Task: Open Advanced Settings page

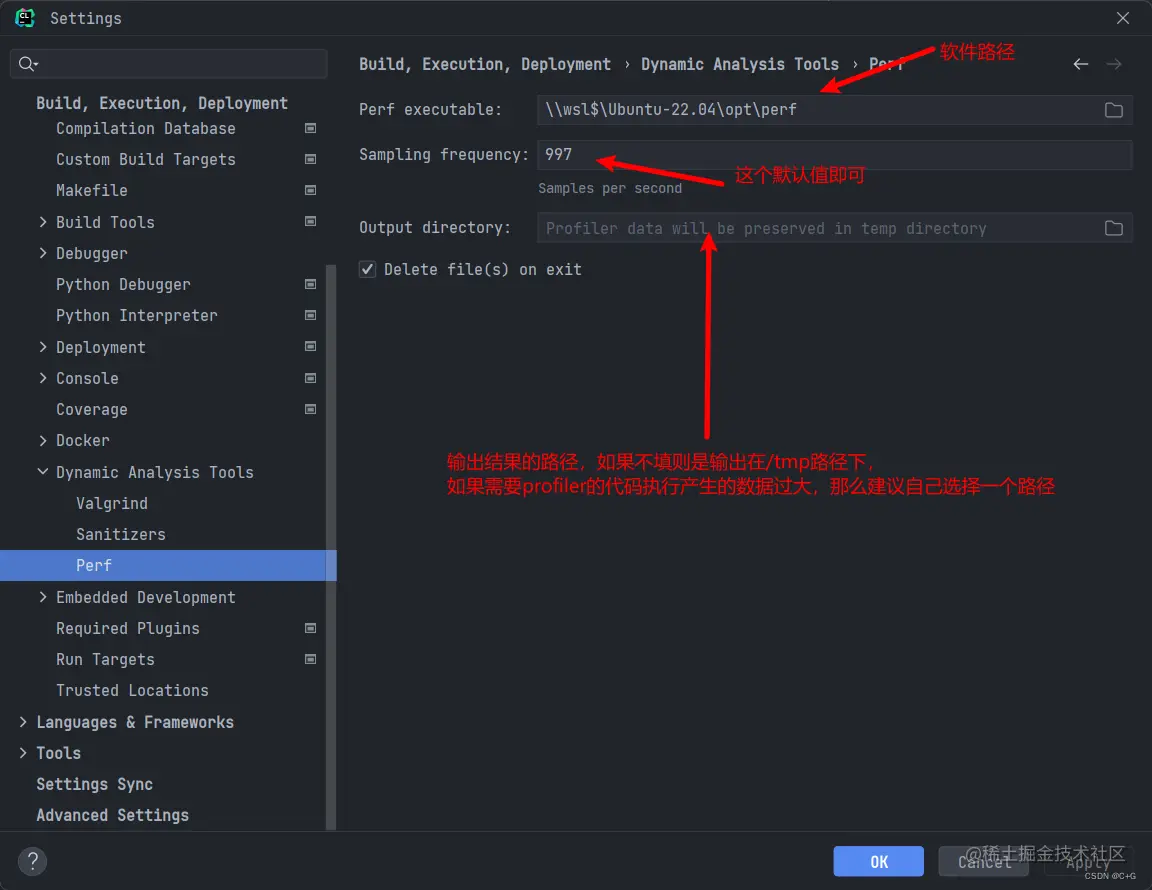Action: click(112, 815)
